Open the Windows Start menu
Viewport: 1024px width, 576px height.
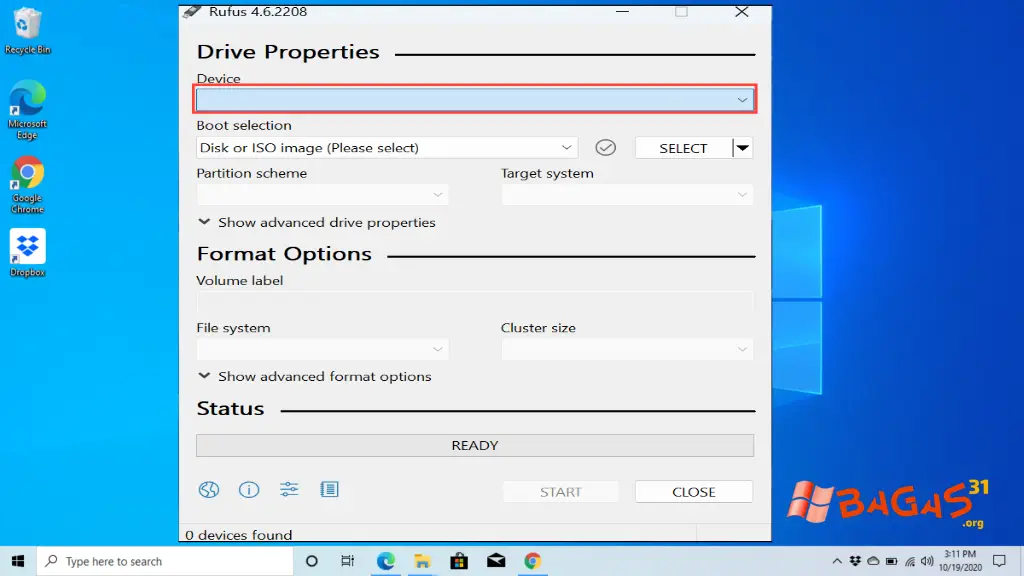pos(18,561)
